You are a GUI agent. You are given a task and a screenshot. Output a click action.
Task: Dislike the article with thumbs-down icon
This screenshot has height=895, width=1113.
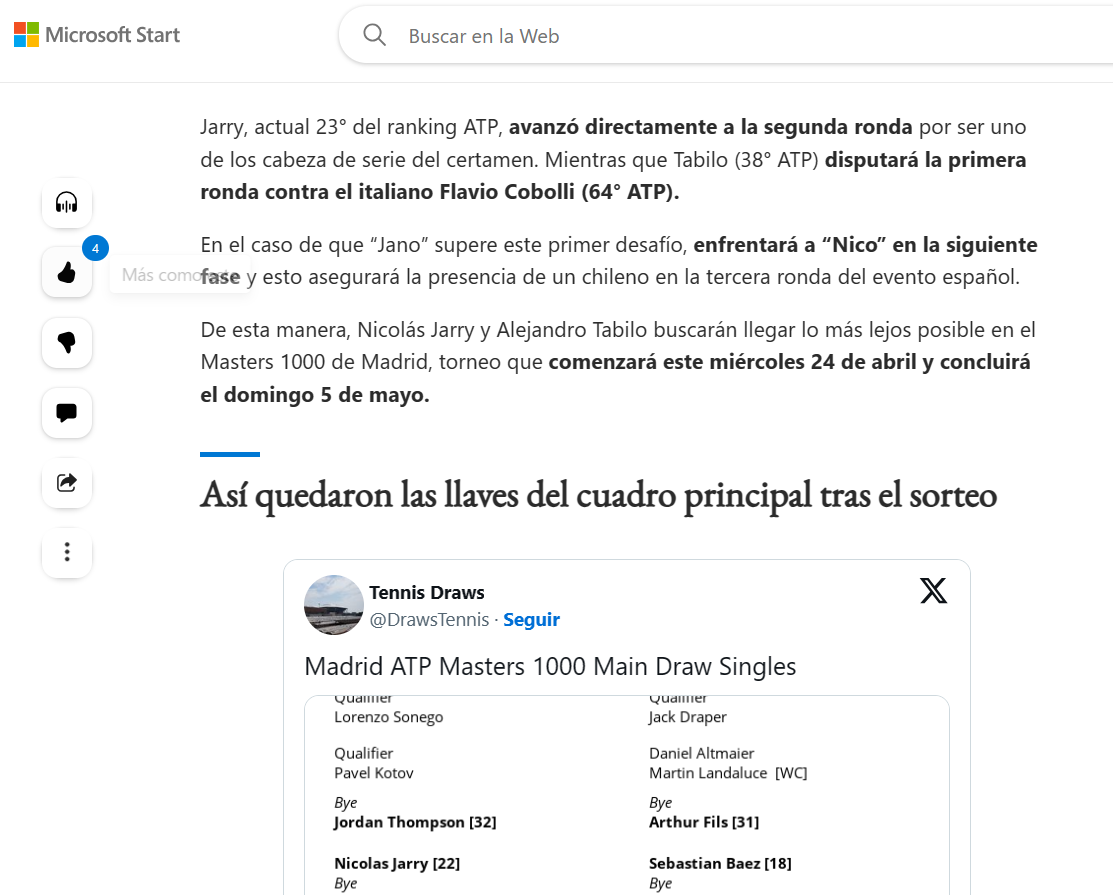(x=67, y=343)
